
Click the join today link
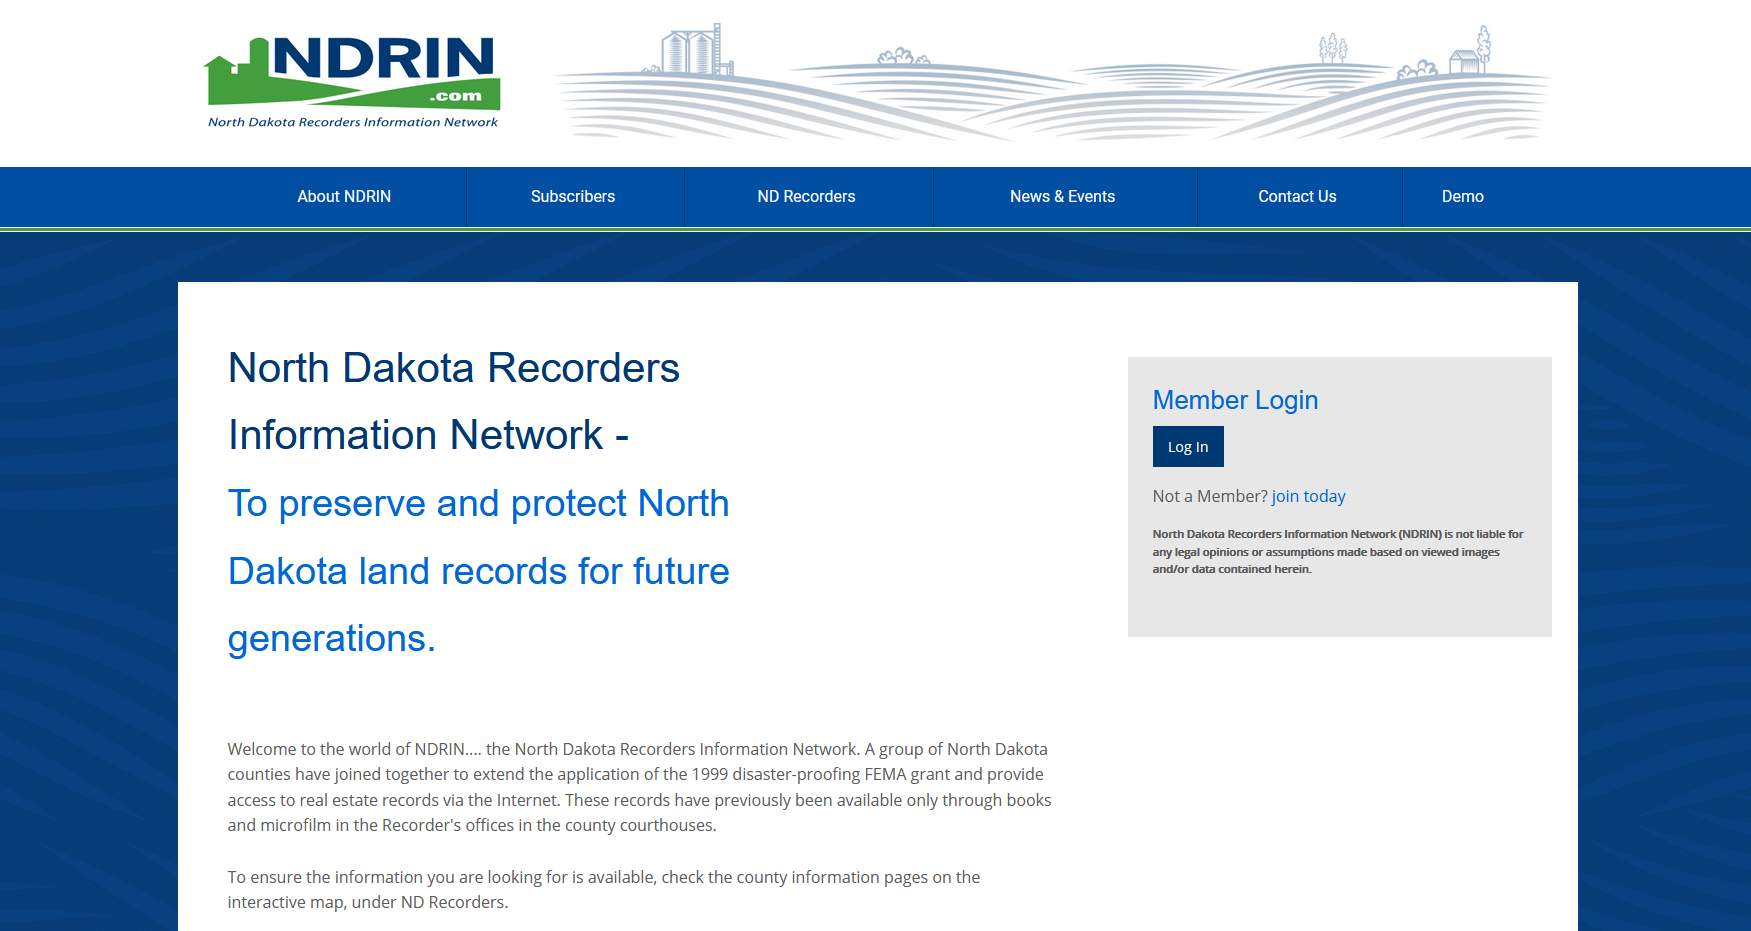point(1309,495)
